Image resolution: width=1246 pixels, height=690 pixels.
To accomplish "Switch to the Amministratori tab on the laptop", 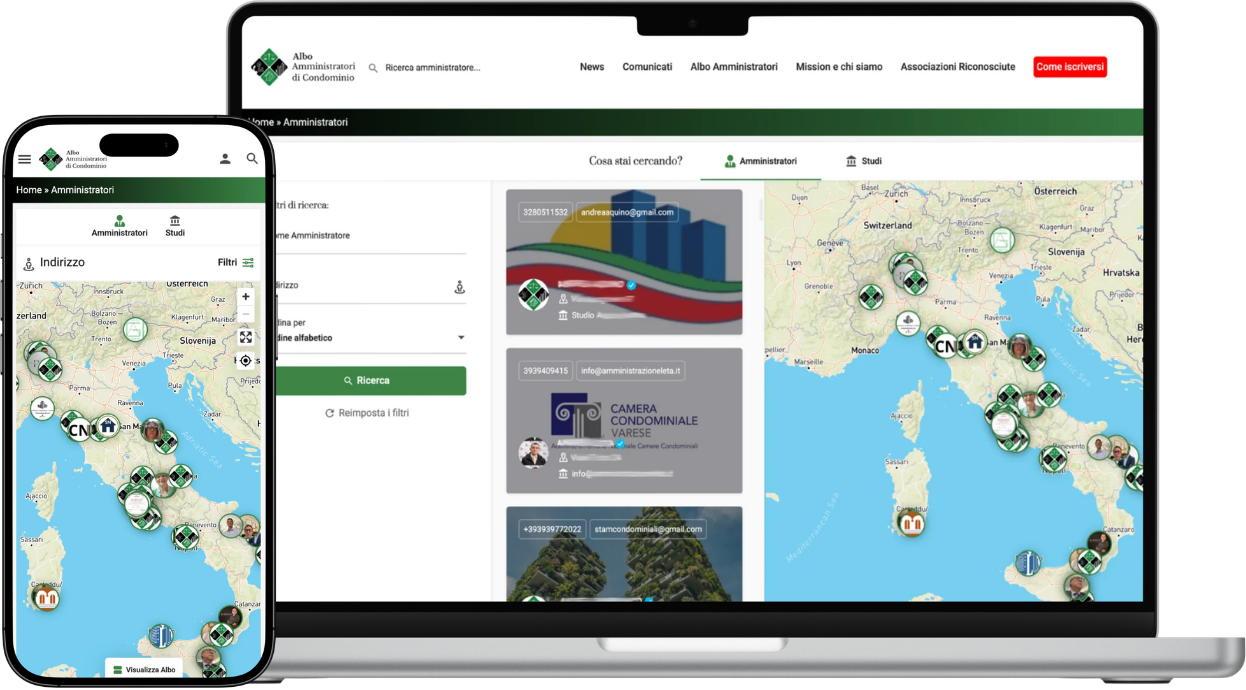I will click(761, 161).
